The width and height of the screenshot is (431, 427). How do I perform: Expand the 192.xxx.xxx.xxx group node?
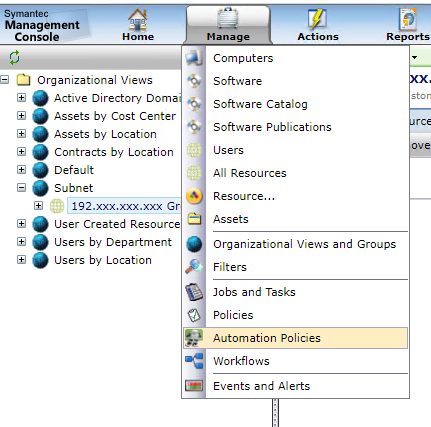(x=38, y=206)
